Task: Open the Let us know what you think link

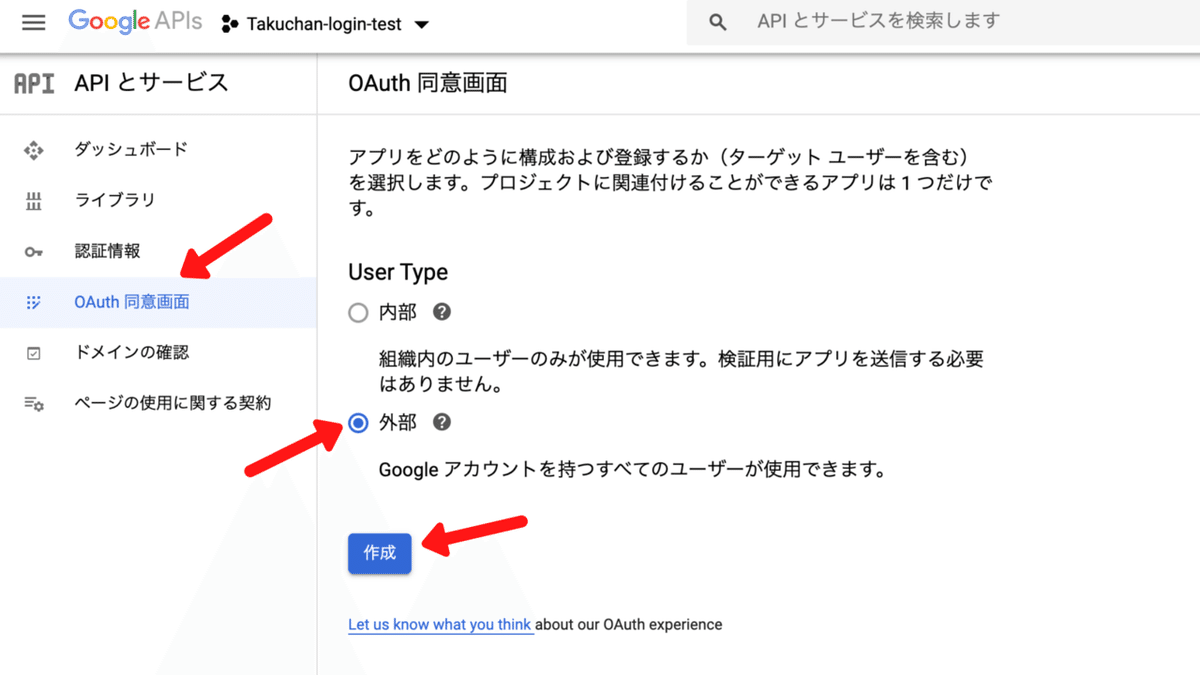Action: point(440,625)
